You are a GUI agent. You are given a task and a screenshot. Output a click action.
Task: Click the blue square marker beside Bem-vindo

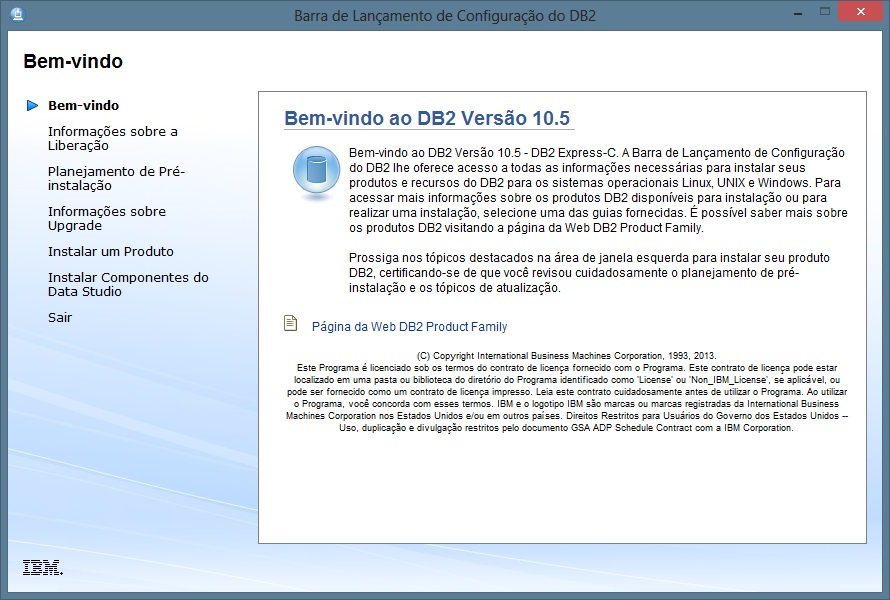pos(35,104)
